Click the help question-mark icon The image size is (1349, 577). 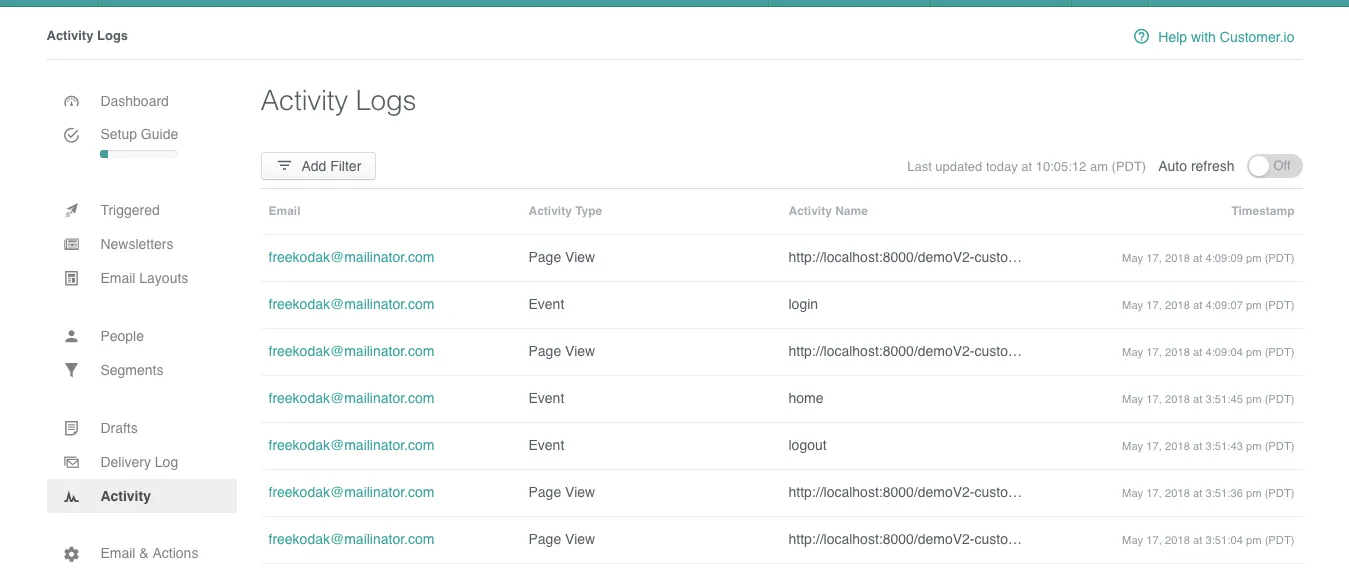click(1141, 37)
